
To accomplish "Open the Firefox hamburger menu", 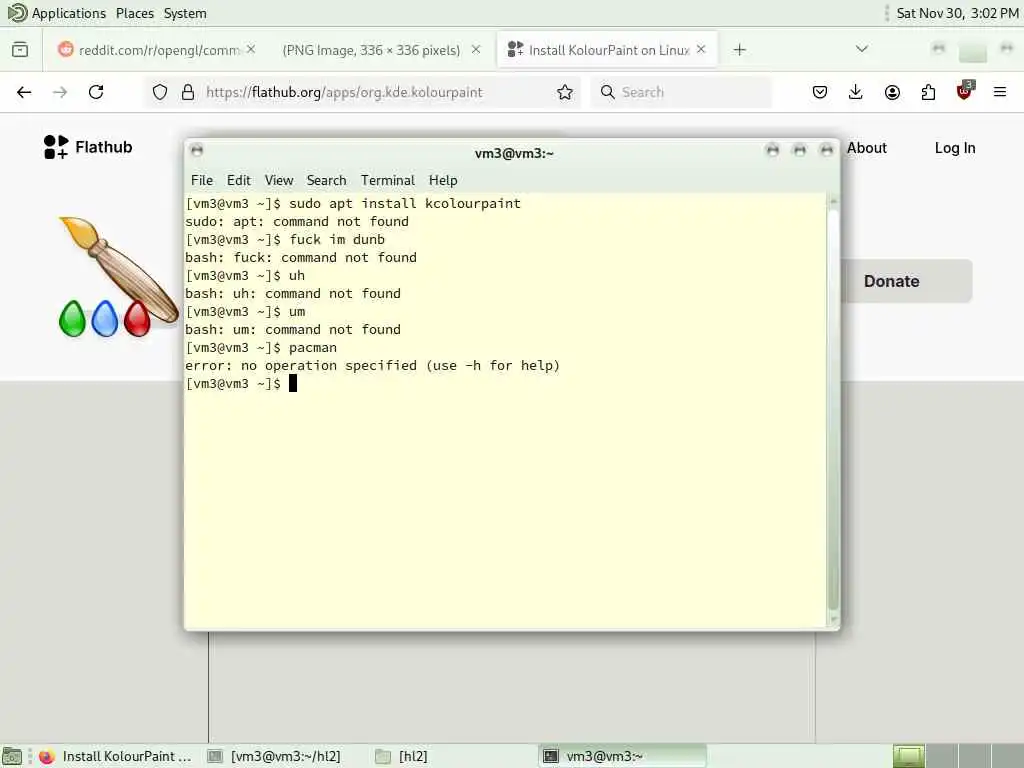I will 1000,92.
